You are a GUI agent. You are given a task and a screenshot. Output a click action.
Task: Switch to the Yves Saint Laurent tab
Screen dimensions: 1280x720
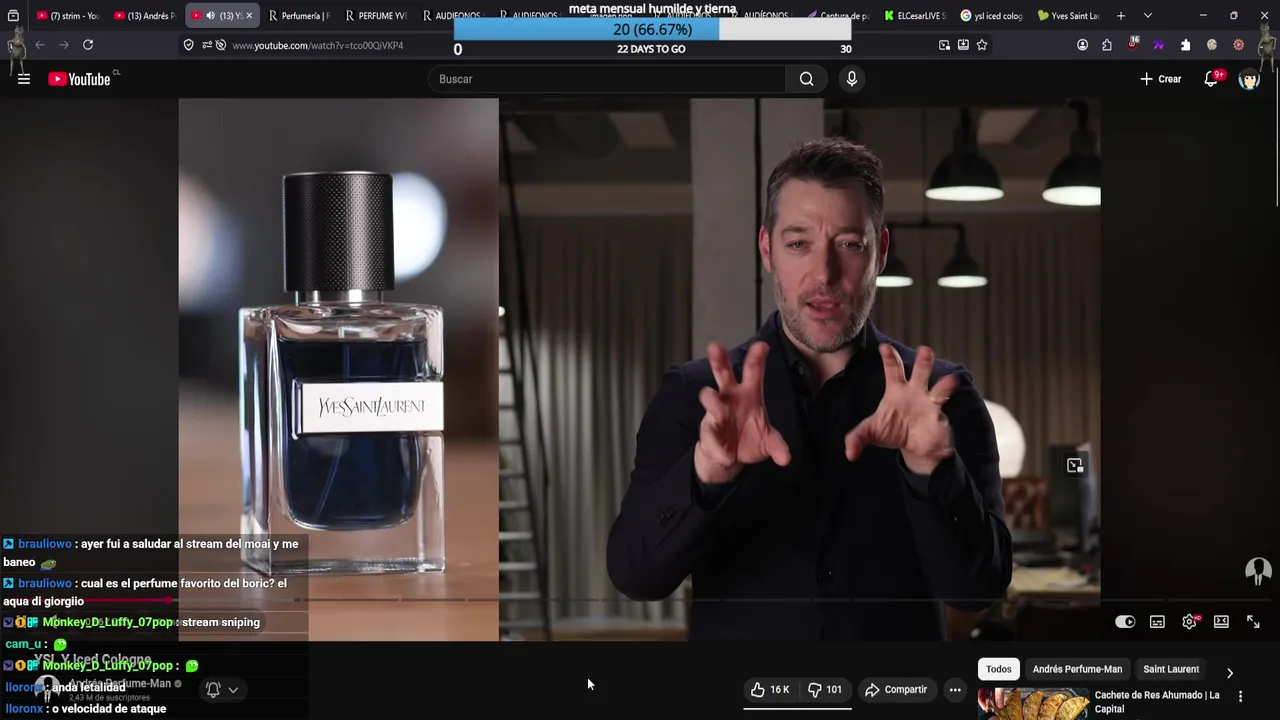(1068, 16)
